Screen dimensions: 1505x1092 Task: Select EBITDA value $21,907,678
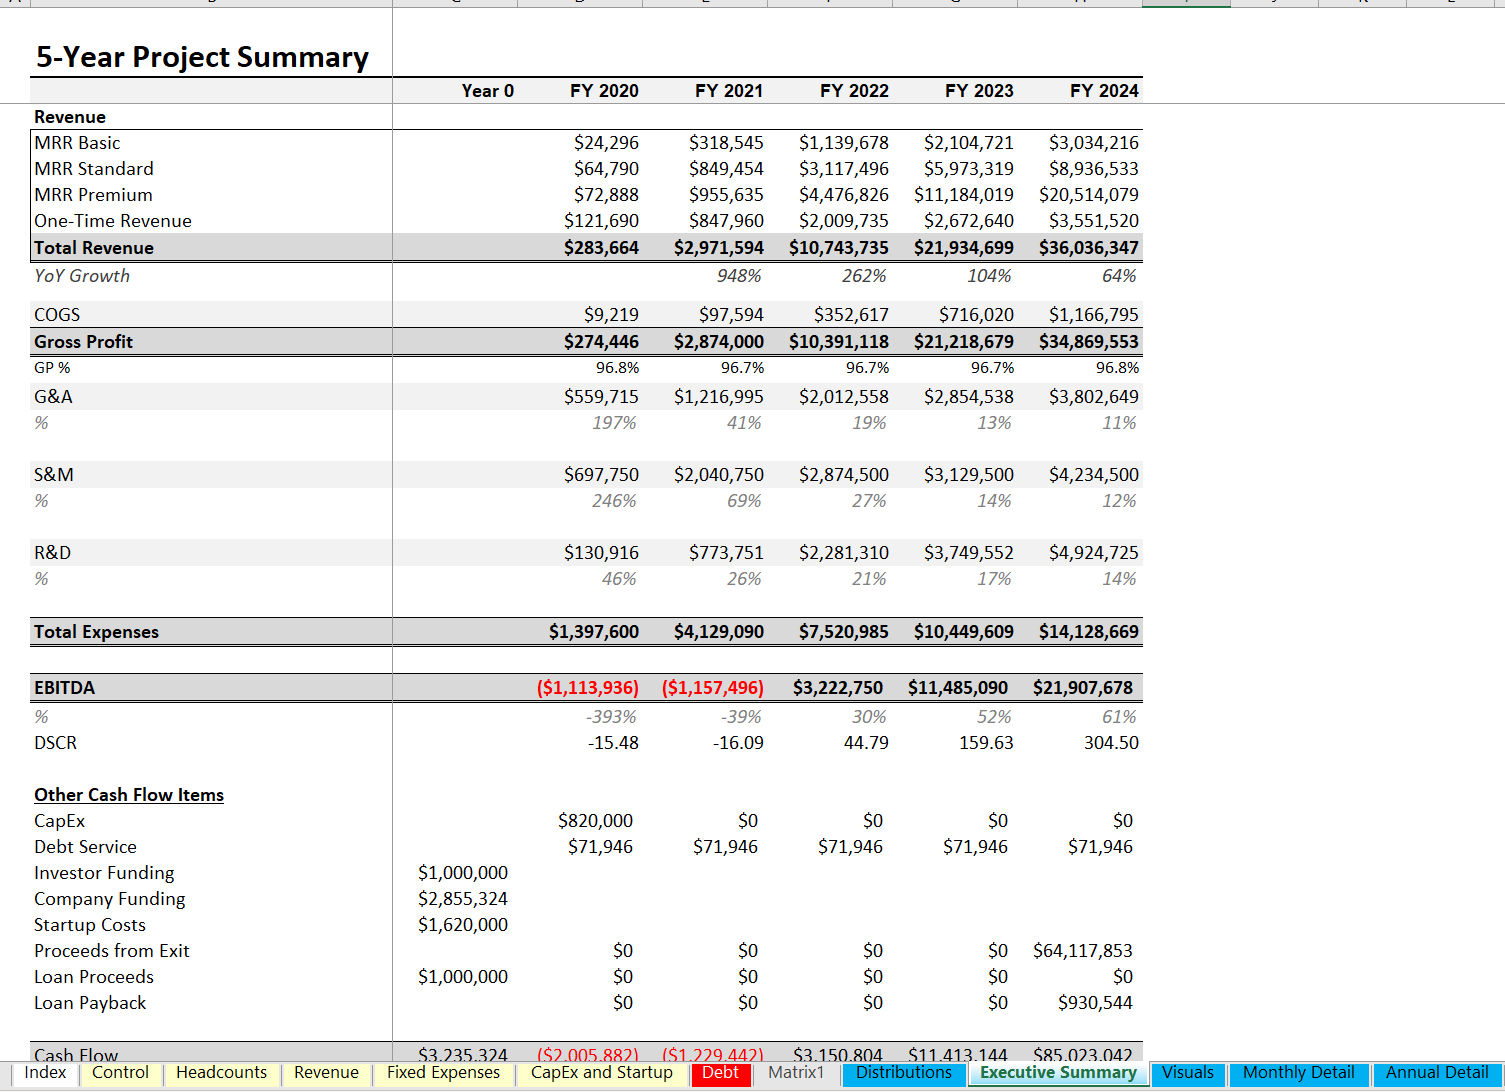click(1083, 688)
